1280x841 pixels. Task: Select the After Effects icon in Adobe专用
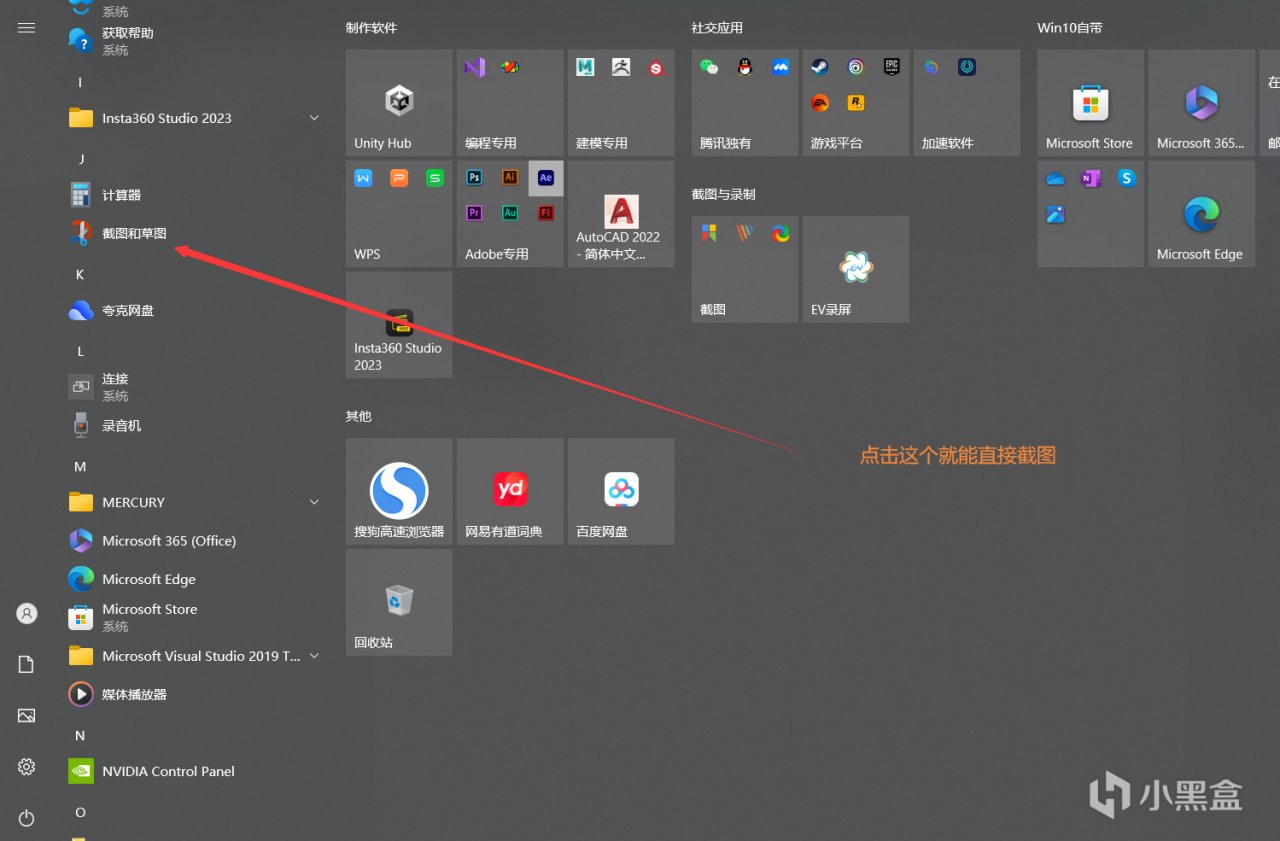pos(546,178)
